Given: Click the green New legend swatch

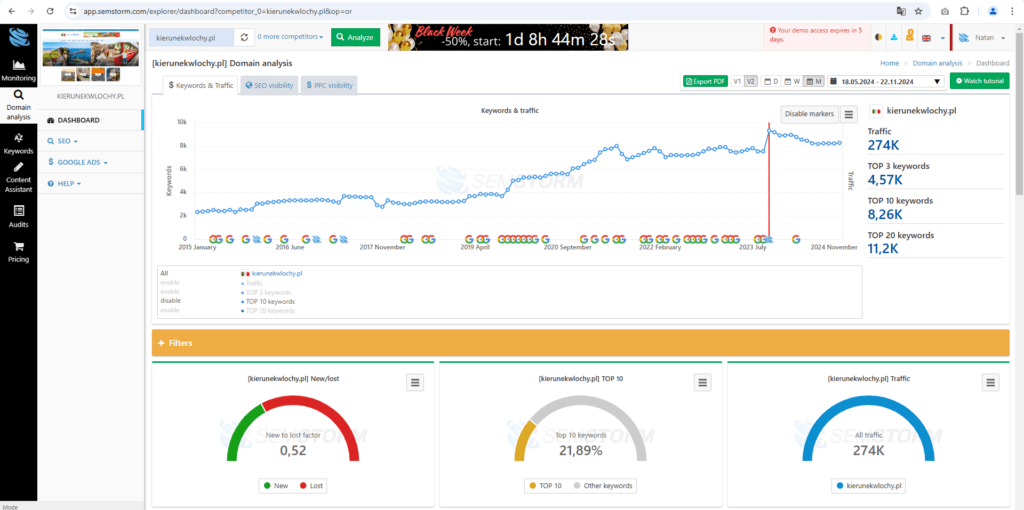Looking at the screenshot, I should pyautogui.click(x=267, y=486).
